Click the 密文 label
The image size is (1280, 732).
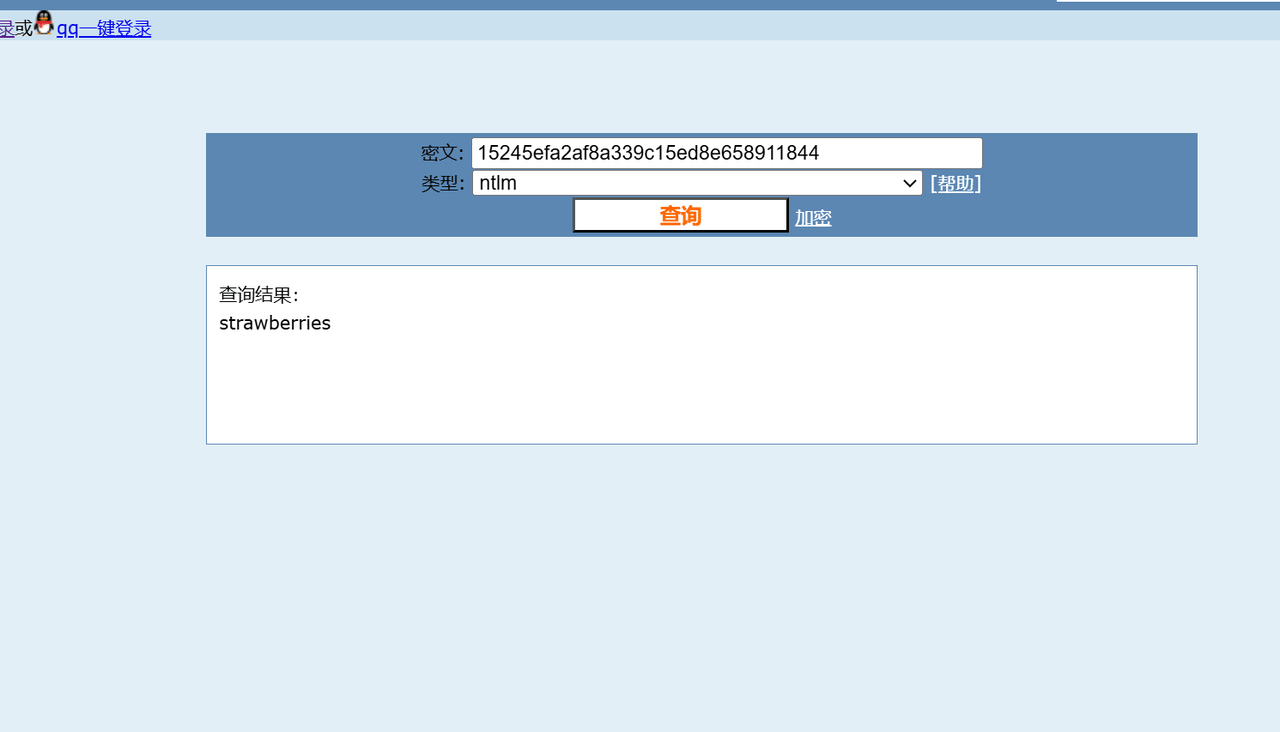pyautogui.click(x=442, y=154)
